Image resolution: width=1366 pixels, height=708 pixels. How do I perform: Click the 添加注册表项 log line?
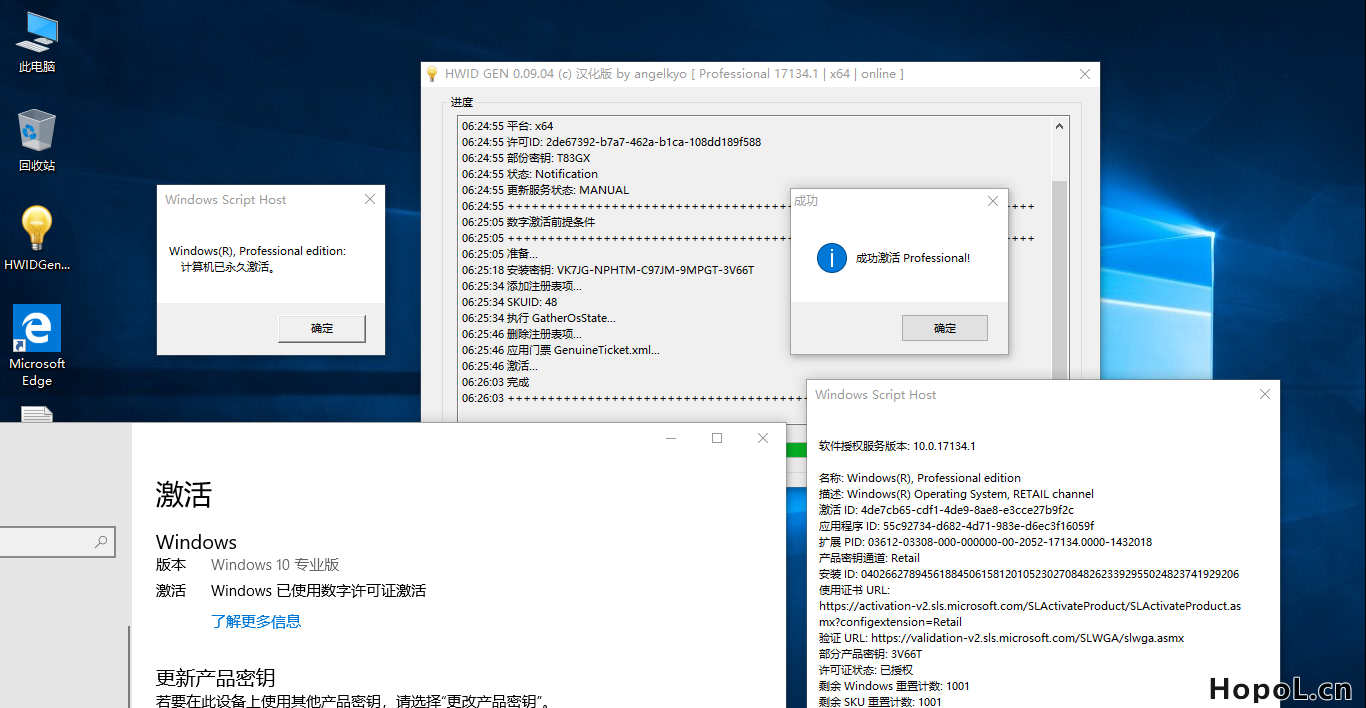tap(521, 286)
